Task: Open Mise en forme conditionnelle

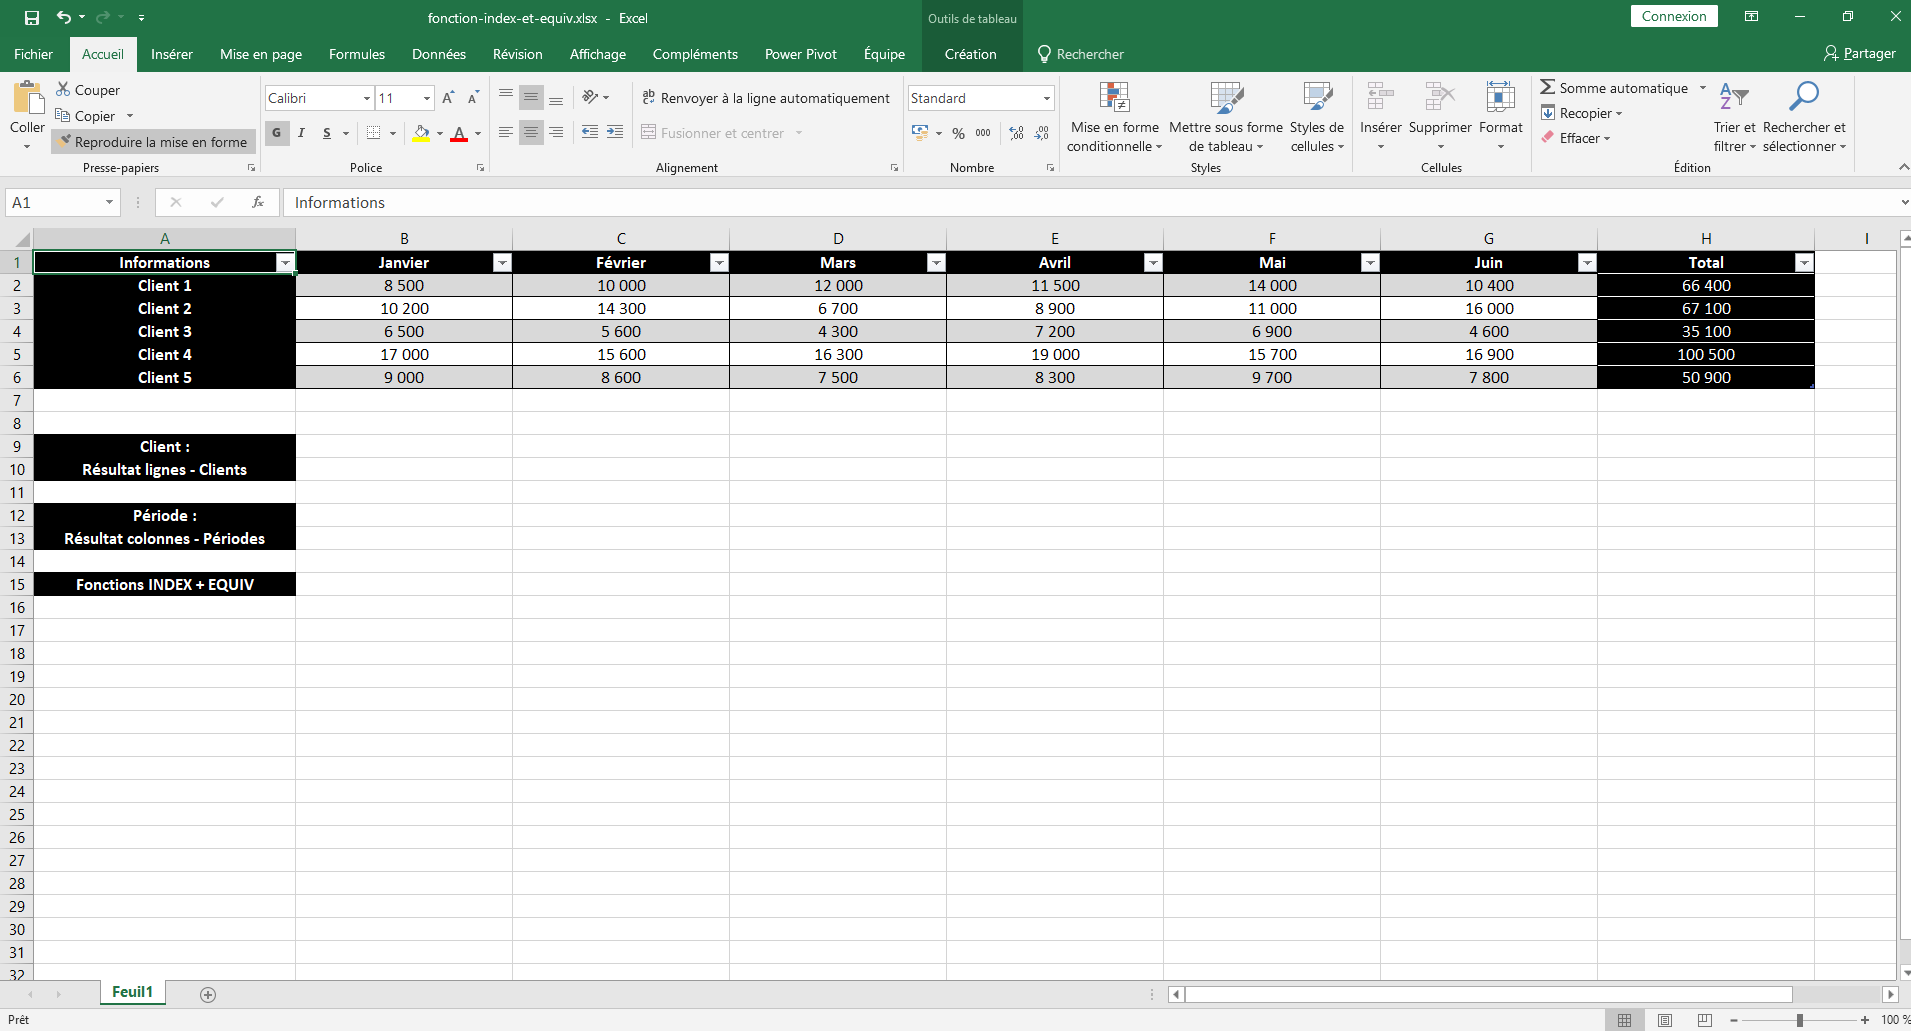Action: click(x=1114, y=118)
